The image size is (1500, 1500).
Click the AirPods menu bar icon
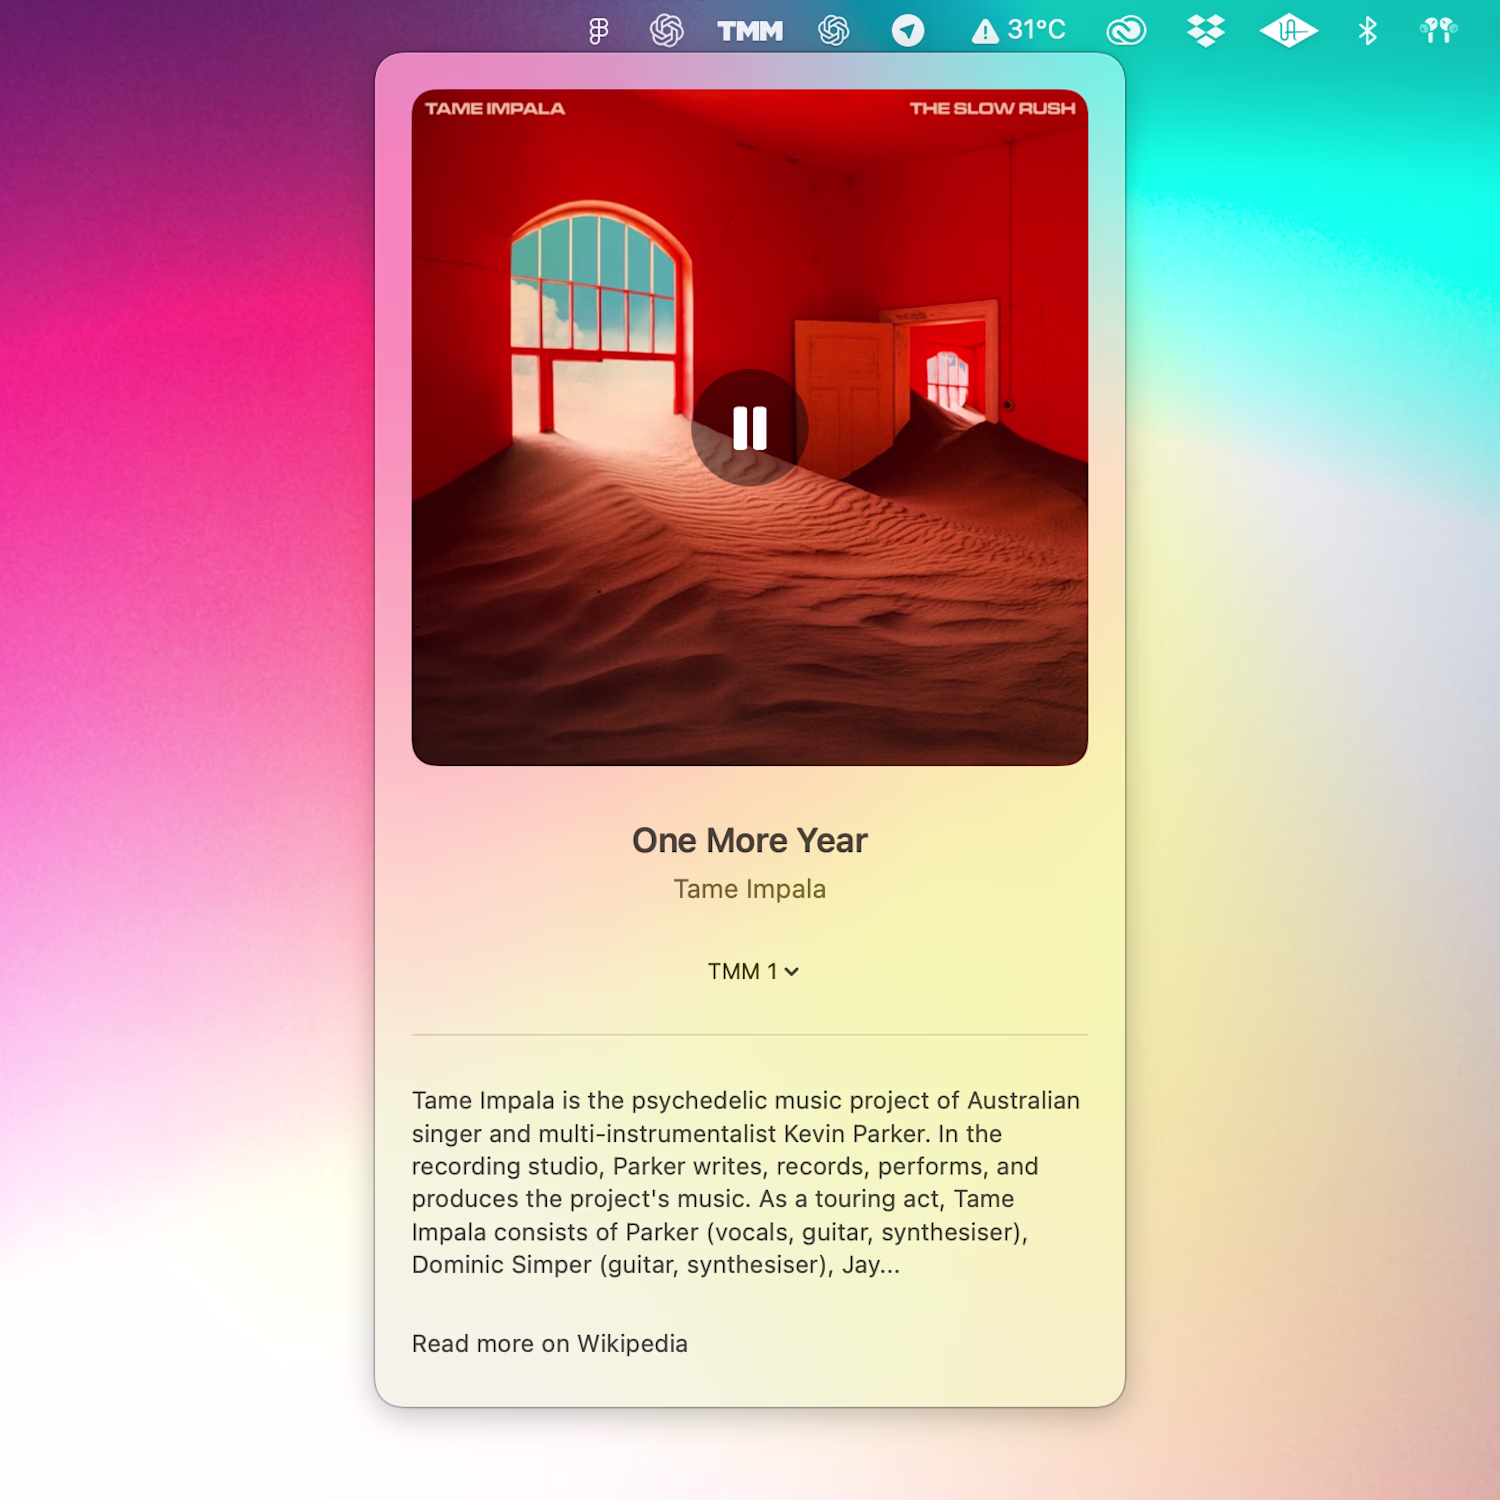pos(1438,31)
